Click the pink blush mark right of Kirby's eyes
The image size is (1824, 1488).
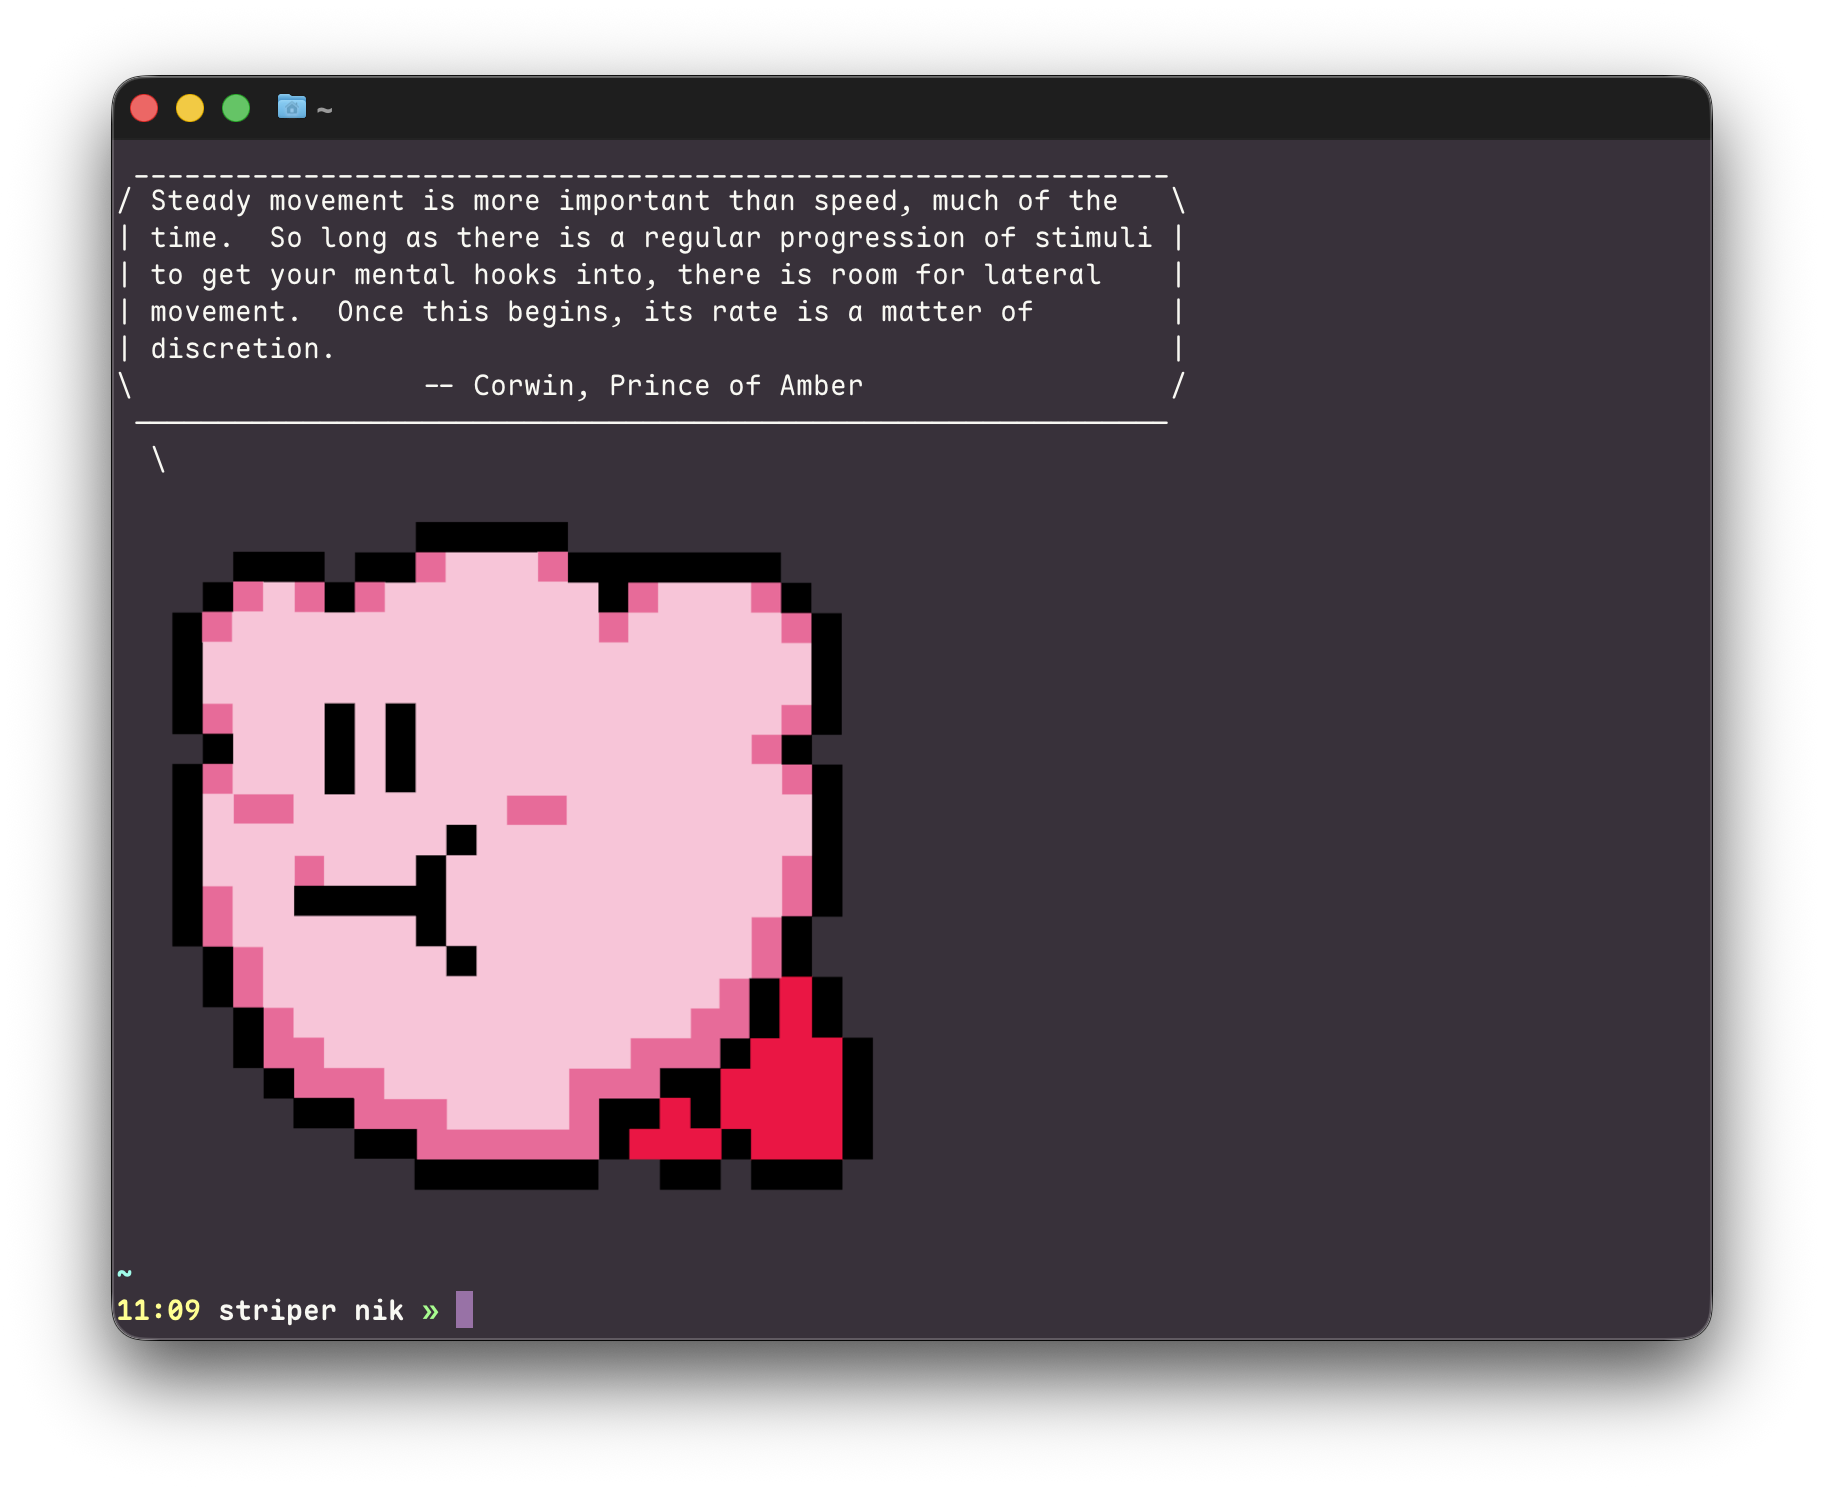[536, 810]
